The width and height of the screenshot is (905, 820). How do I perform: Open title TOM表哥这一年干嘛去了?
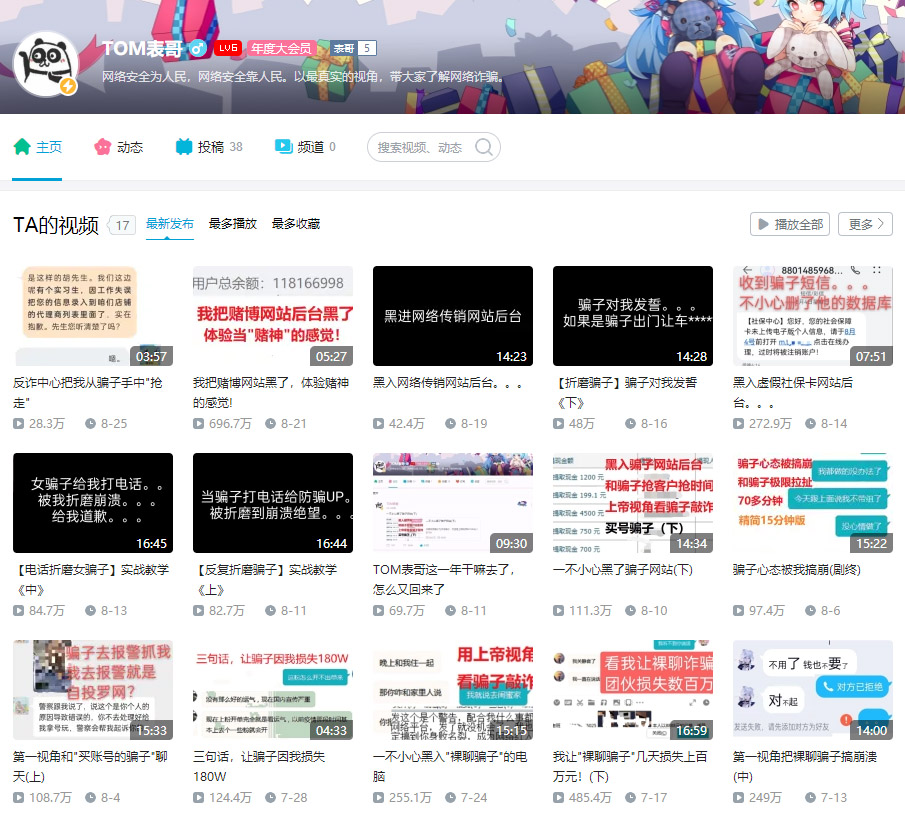coord(444,579)
